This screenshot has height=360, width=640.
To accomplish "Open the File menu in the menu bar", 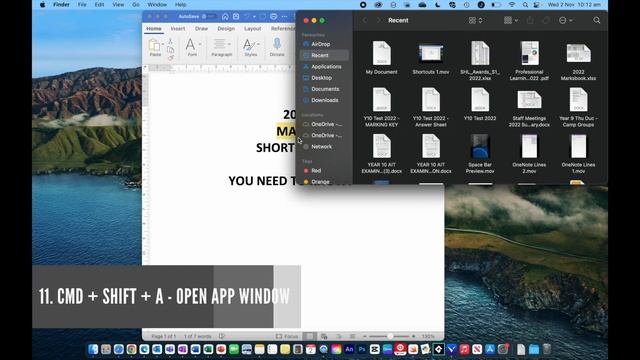I will 82,4.
